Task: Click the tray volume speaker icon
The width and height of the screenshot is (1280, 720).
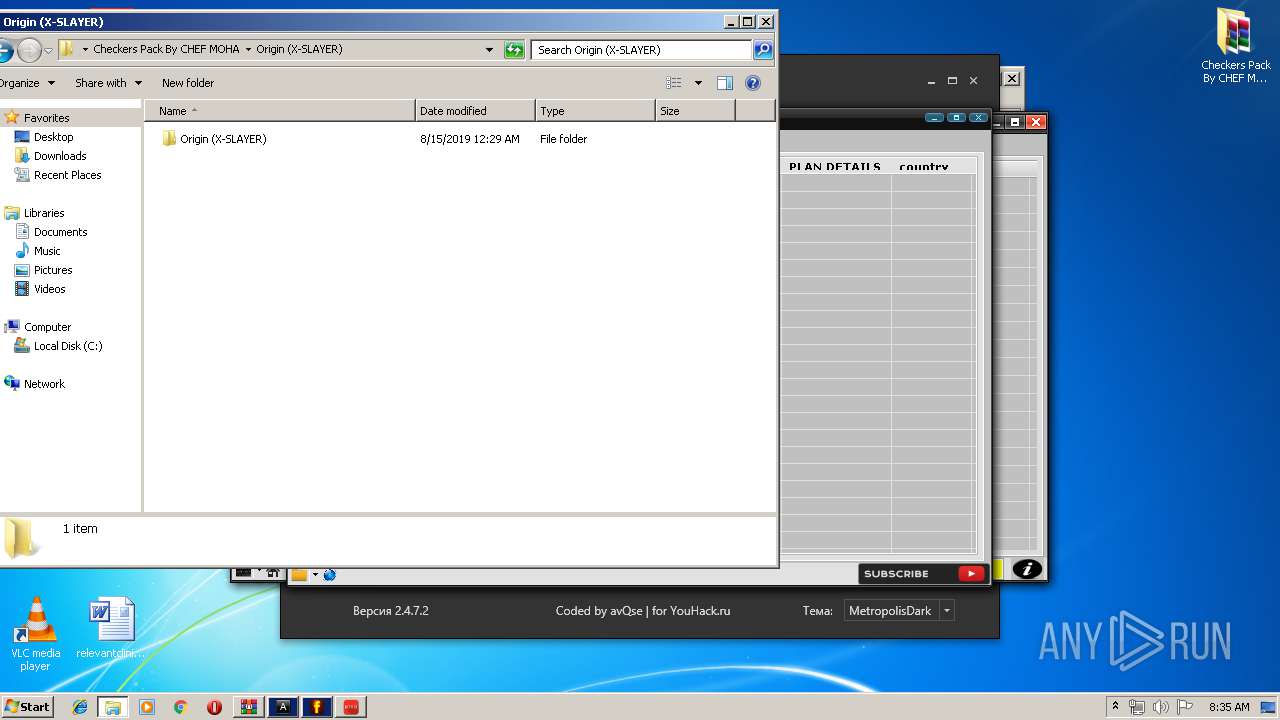Action: click(1161, 707)
